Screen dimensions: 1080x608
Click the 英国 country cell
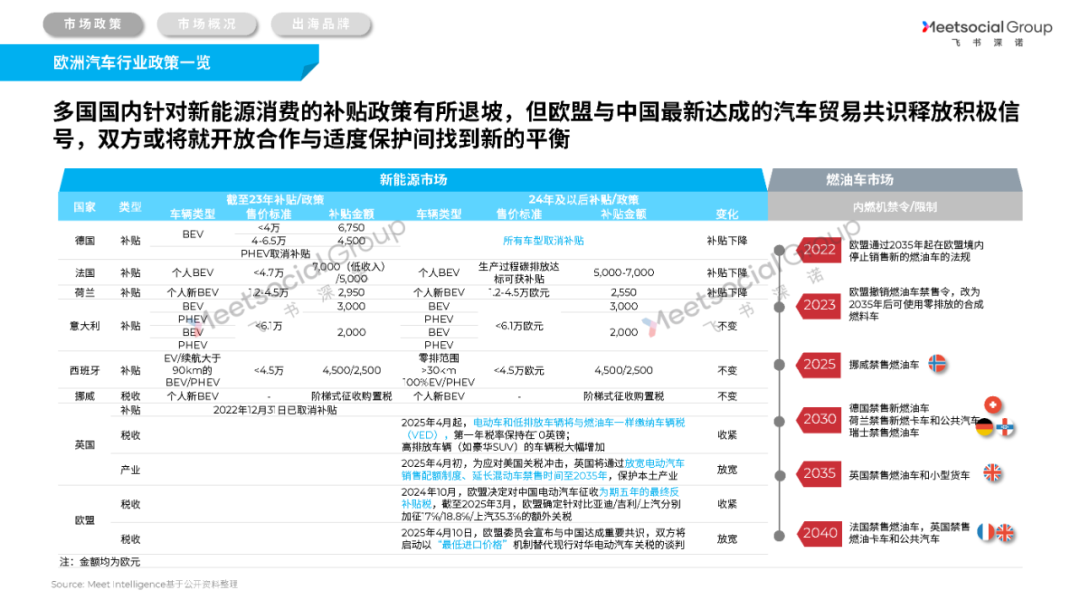(85, 445)
